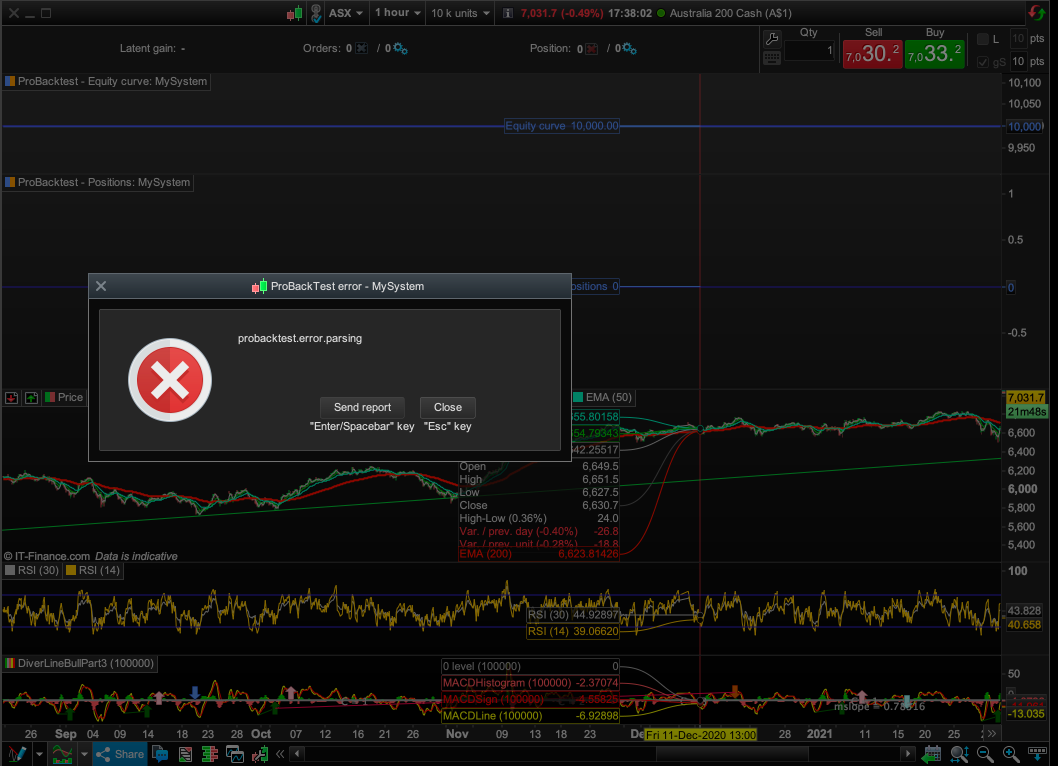This screenshot has width=1058, height=766.
Task: Open trading options wrench icon
Action: [x=772, y=39]
